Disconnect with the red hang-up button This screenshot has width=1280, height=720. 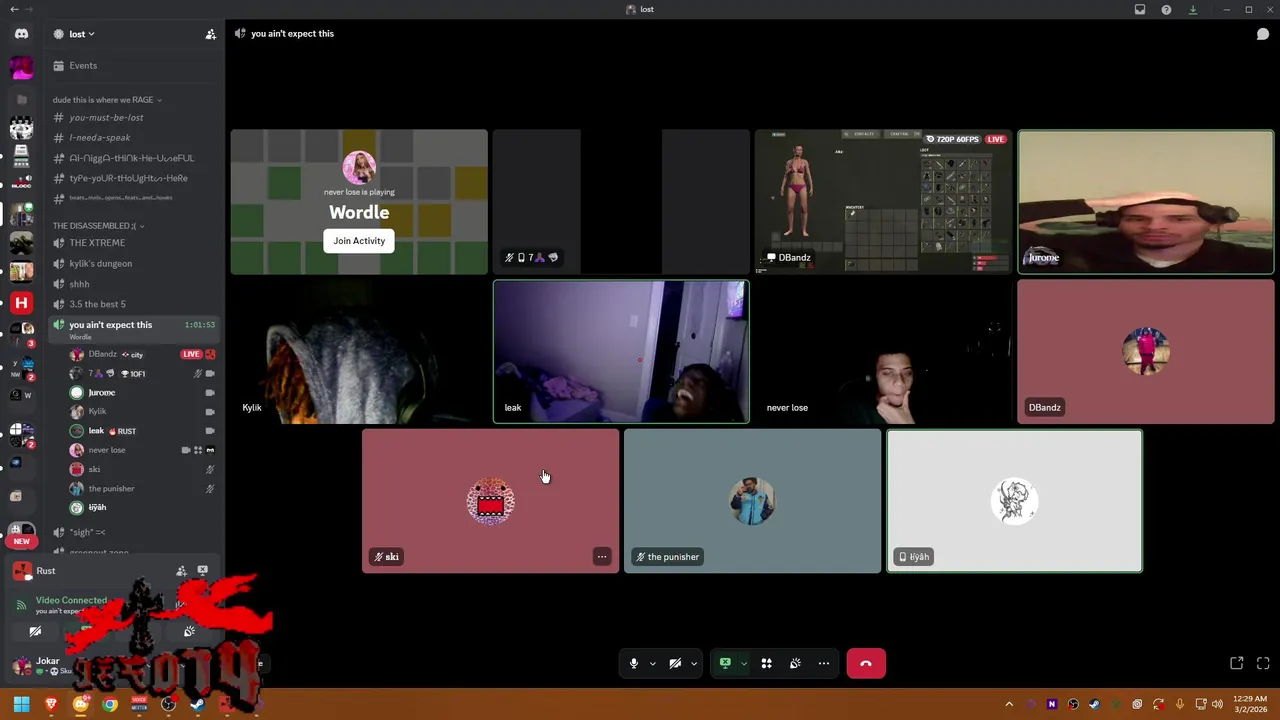pos(866,663)
